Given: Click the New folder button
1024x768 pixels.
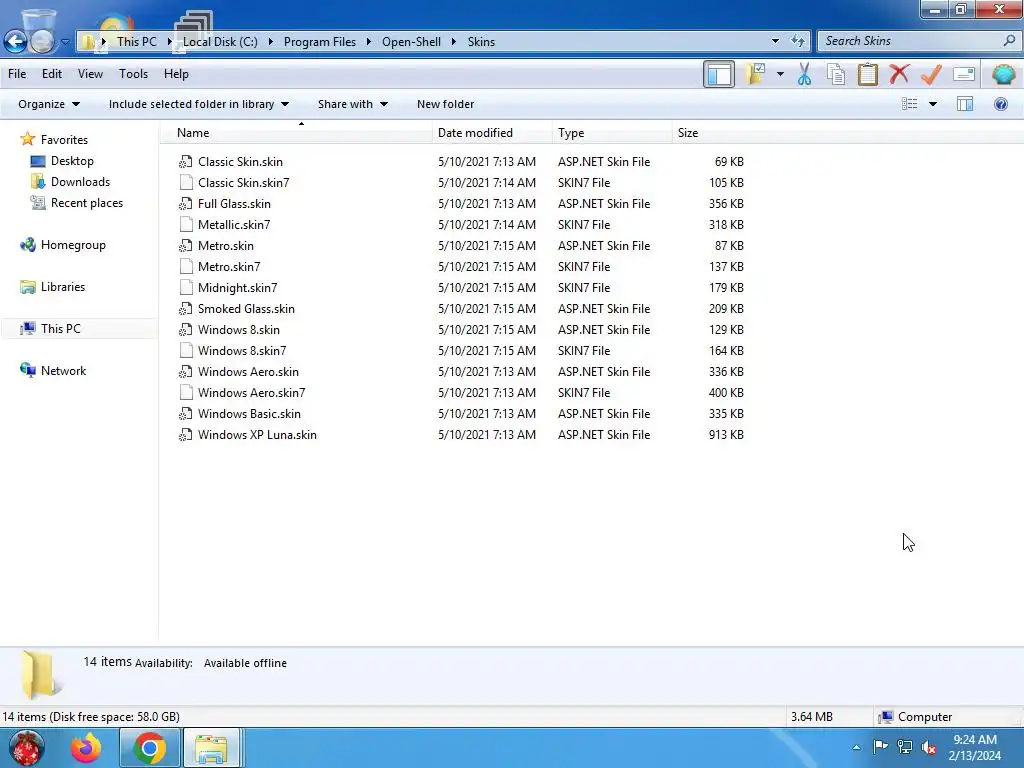Looking at the screenshot, I should [x=445, y=104].
